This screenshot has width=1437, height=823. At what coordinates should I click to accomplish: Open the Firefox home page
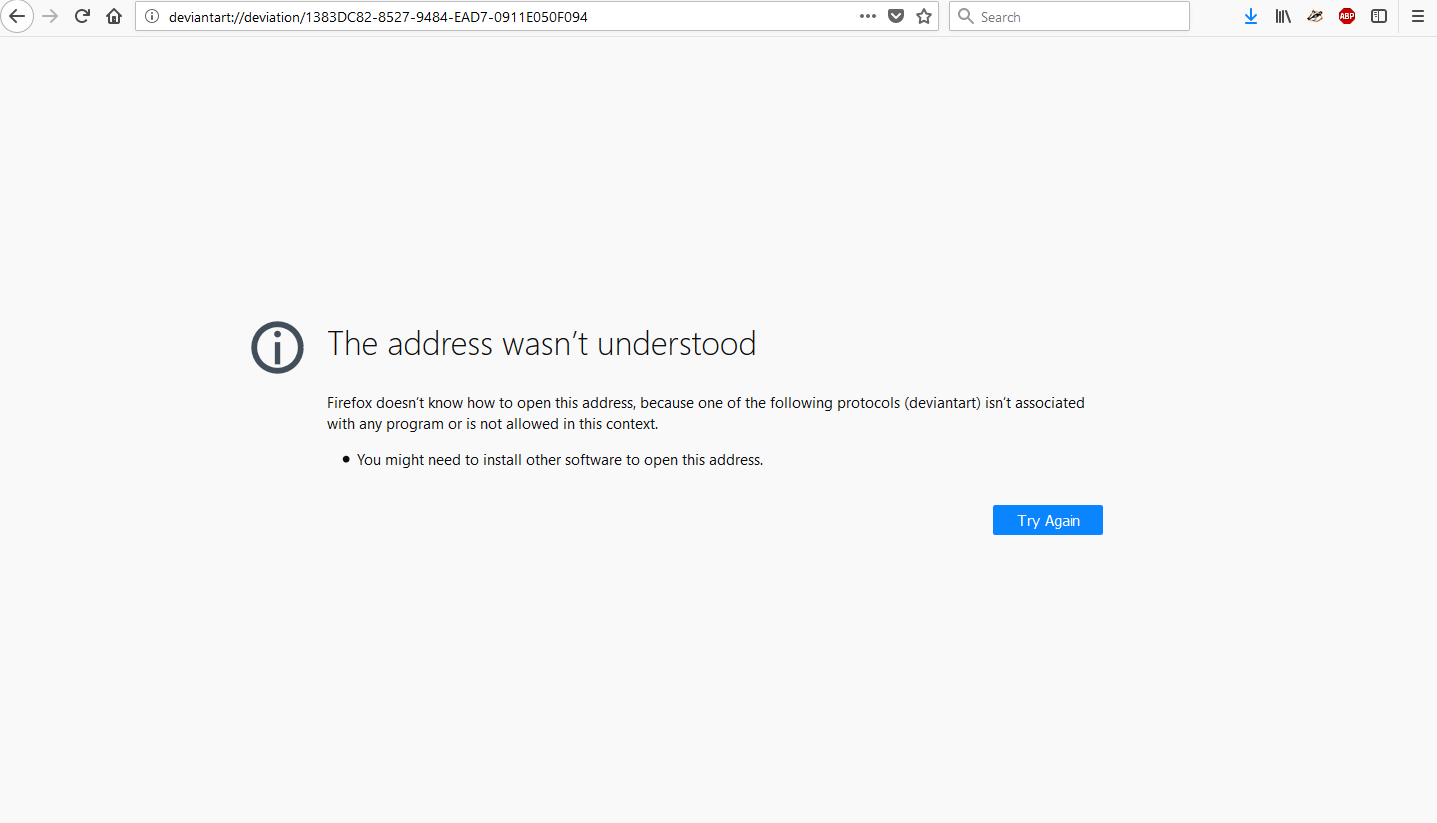coord(114,16)
